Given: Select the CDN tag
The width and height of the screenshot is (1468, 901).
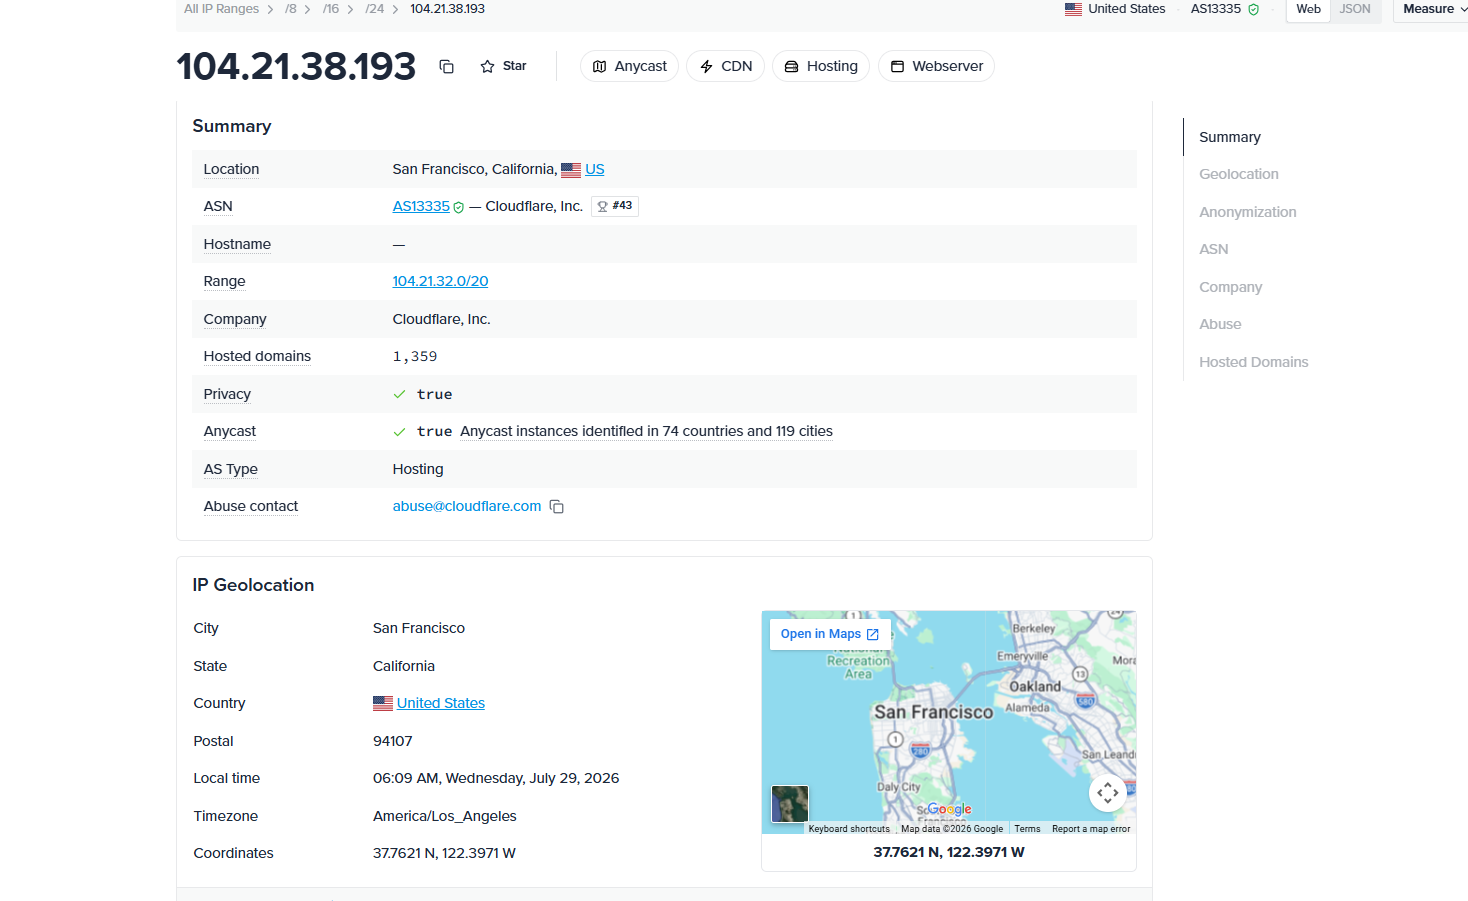Looking at the screenshot, I should 726,66.
